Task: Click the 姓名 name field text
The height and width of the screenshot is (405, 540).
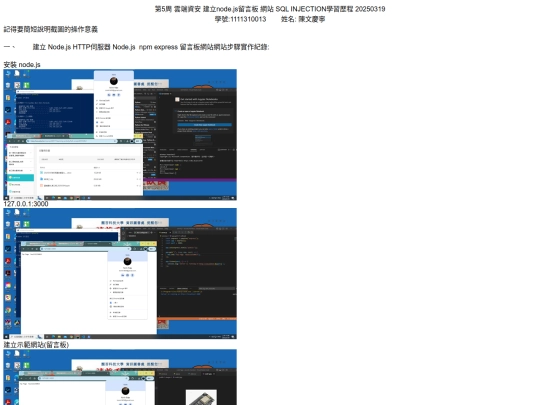Action: 303,19
